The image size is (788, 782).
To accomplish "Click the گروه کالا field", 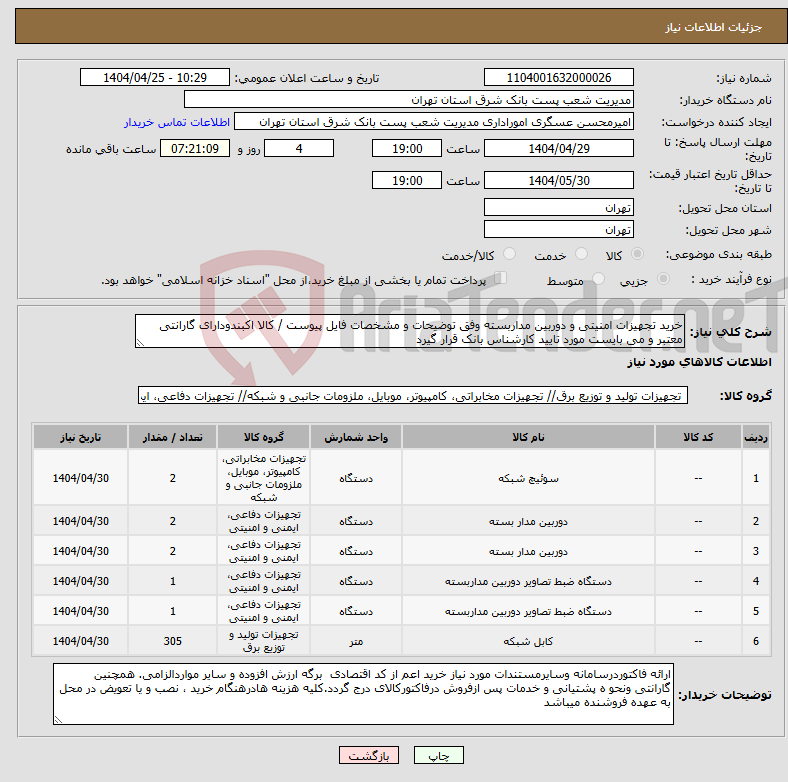I will tap(413, 396).
